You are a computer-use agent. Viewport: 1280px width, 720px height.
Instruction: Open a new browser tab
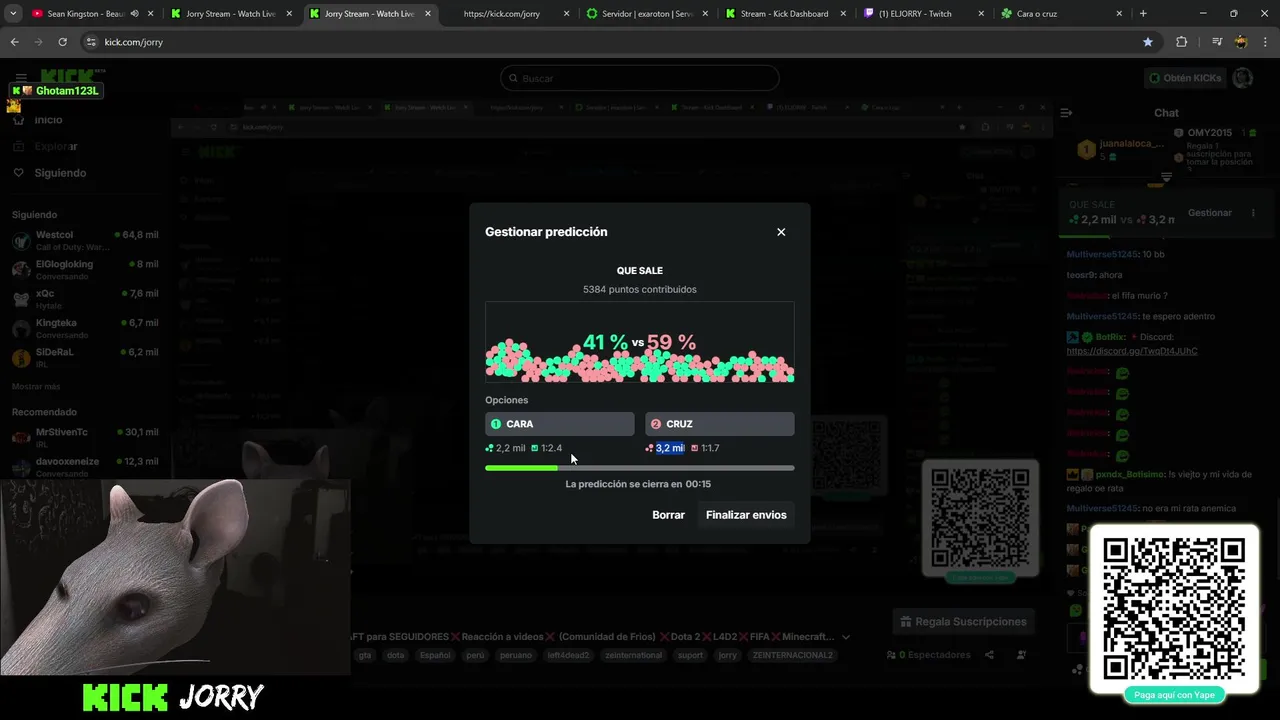(x=1143, y=14)
